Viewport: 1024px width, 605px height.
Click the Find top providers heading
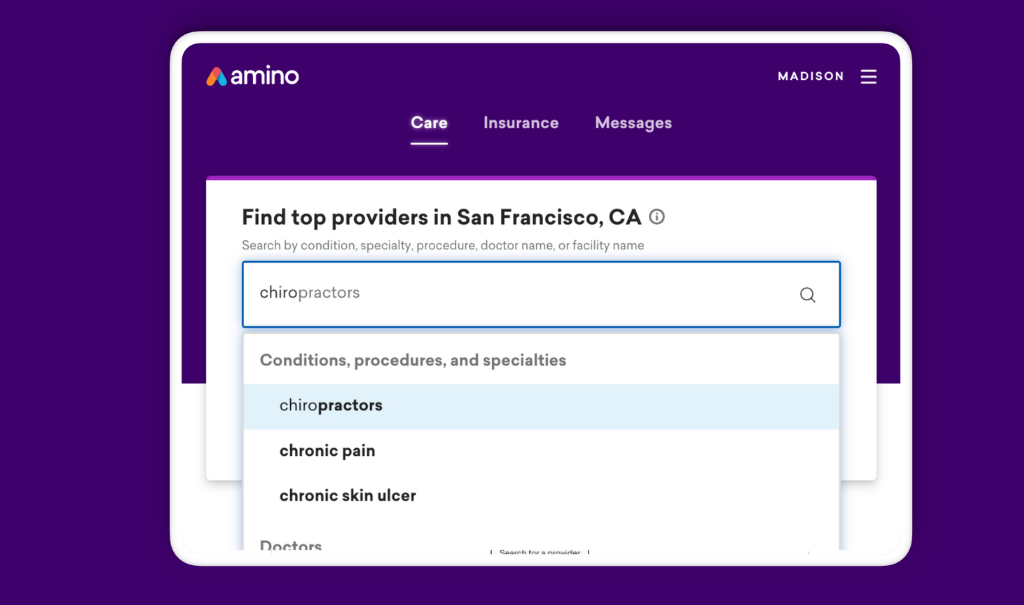441,218
